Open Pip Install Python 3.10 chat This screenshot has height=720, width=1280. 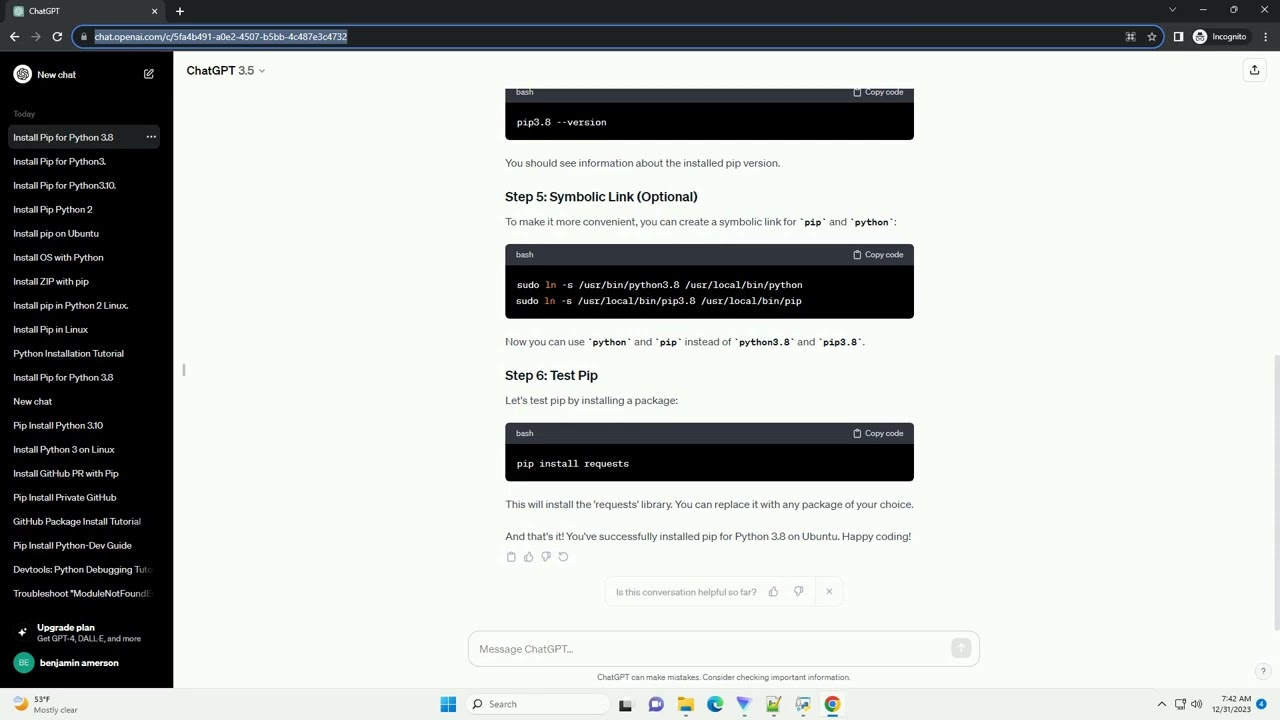pos(86,425)
